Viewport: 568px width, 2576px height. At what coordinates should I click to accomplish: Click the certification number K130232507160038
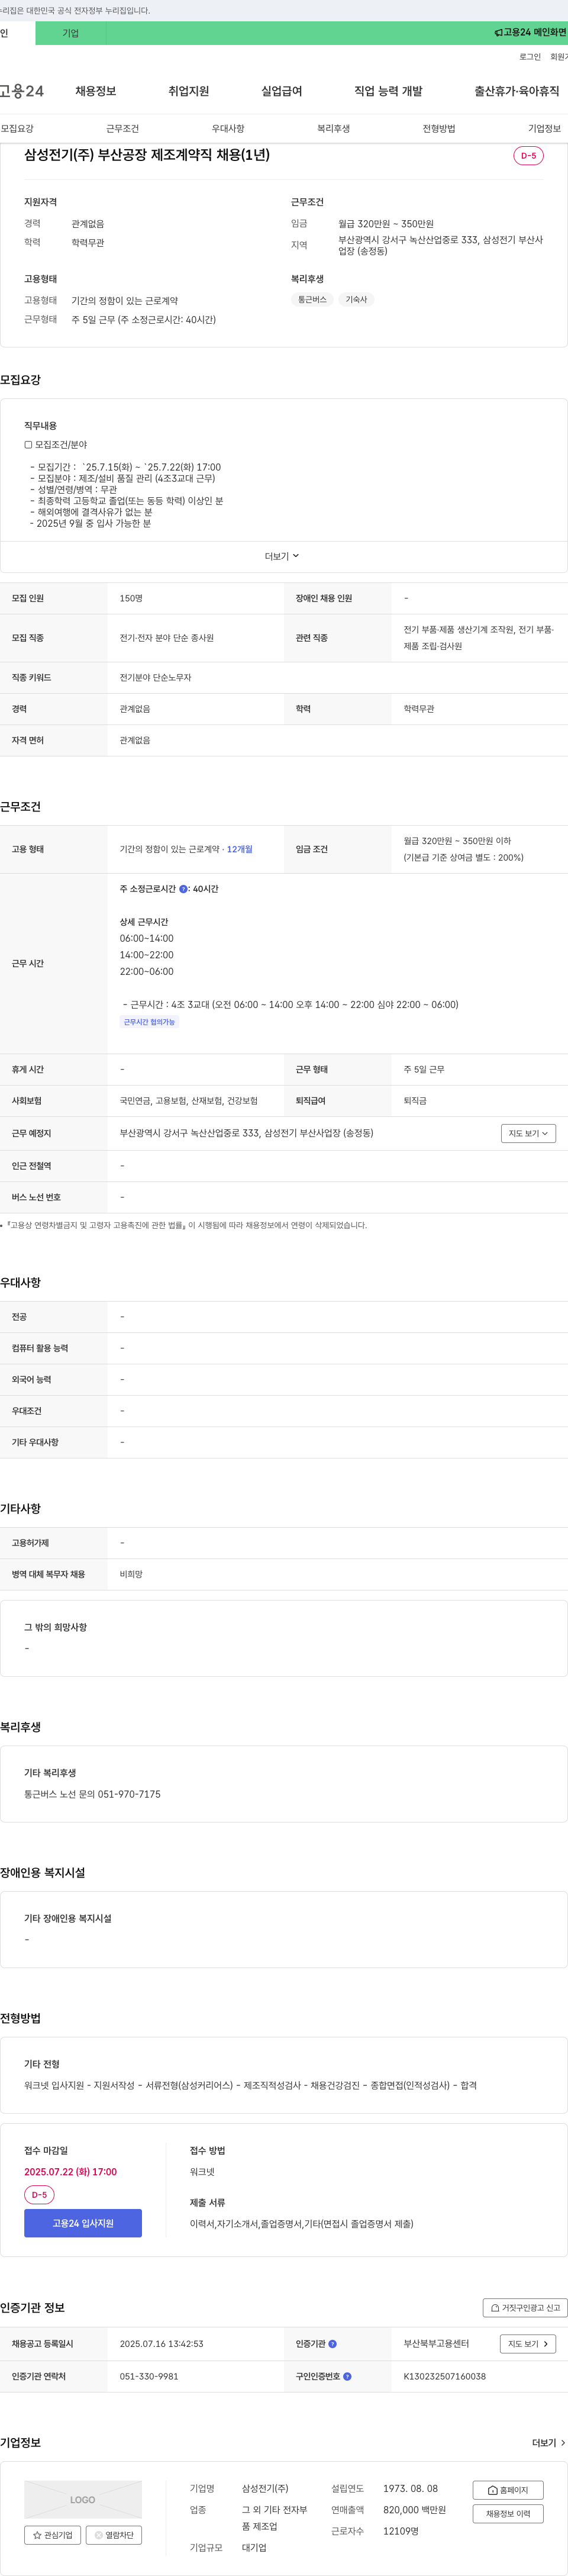pos(445,2376)
